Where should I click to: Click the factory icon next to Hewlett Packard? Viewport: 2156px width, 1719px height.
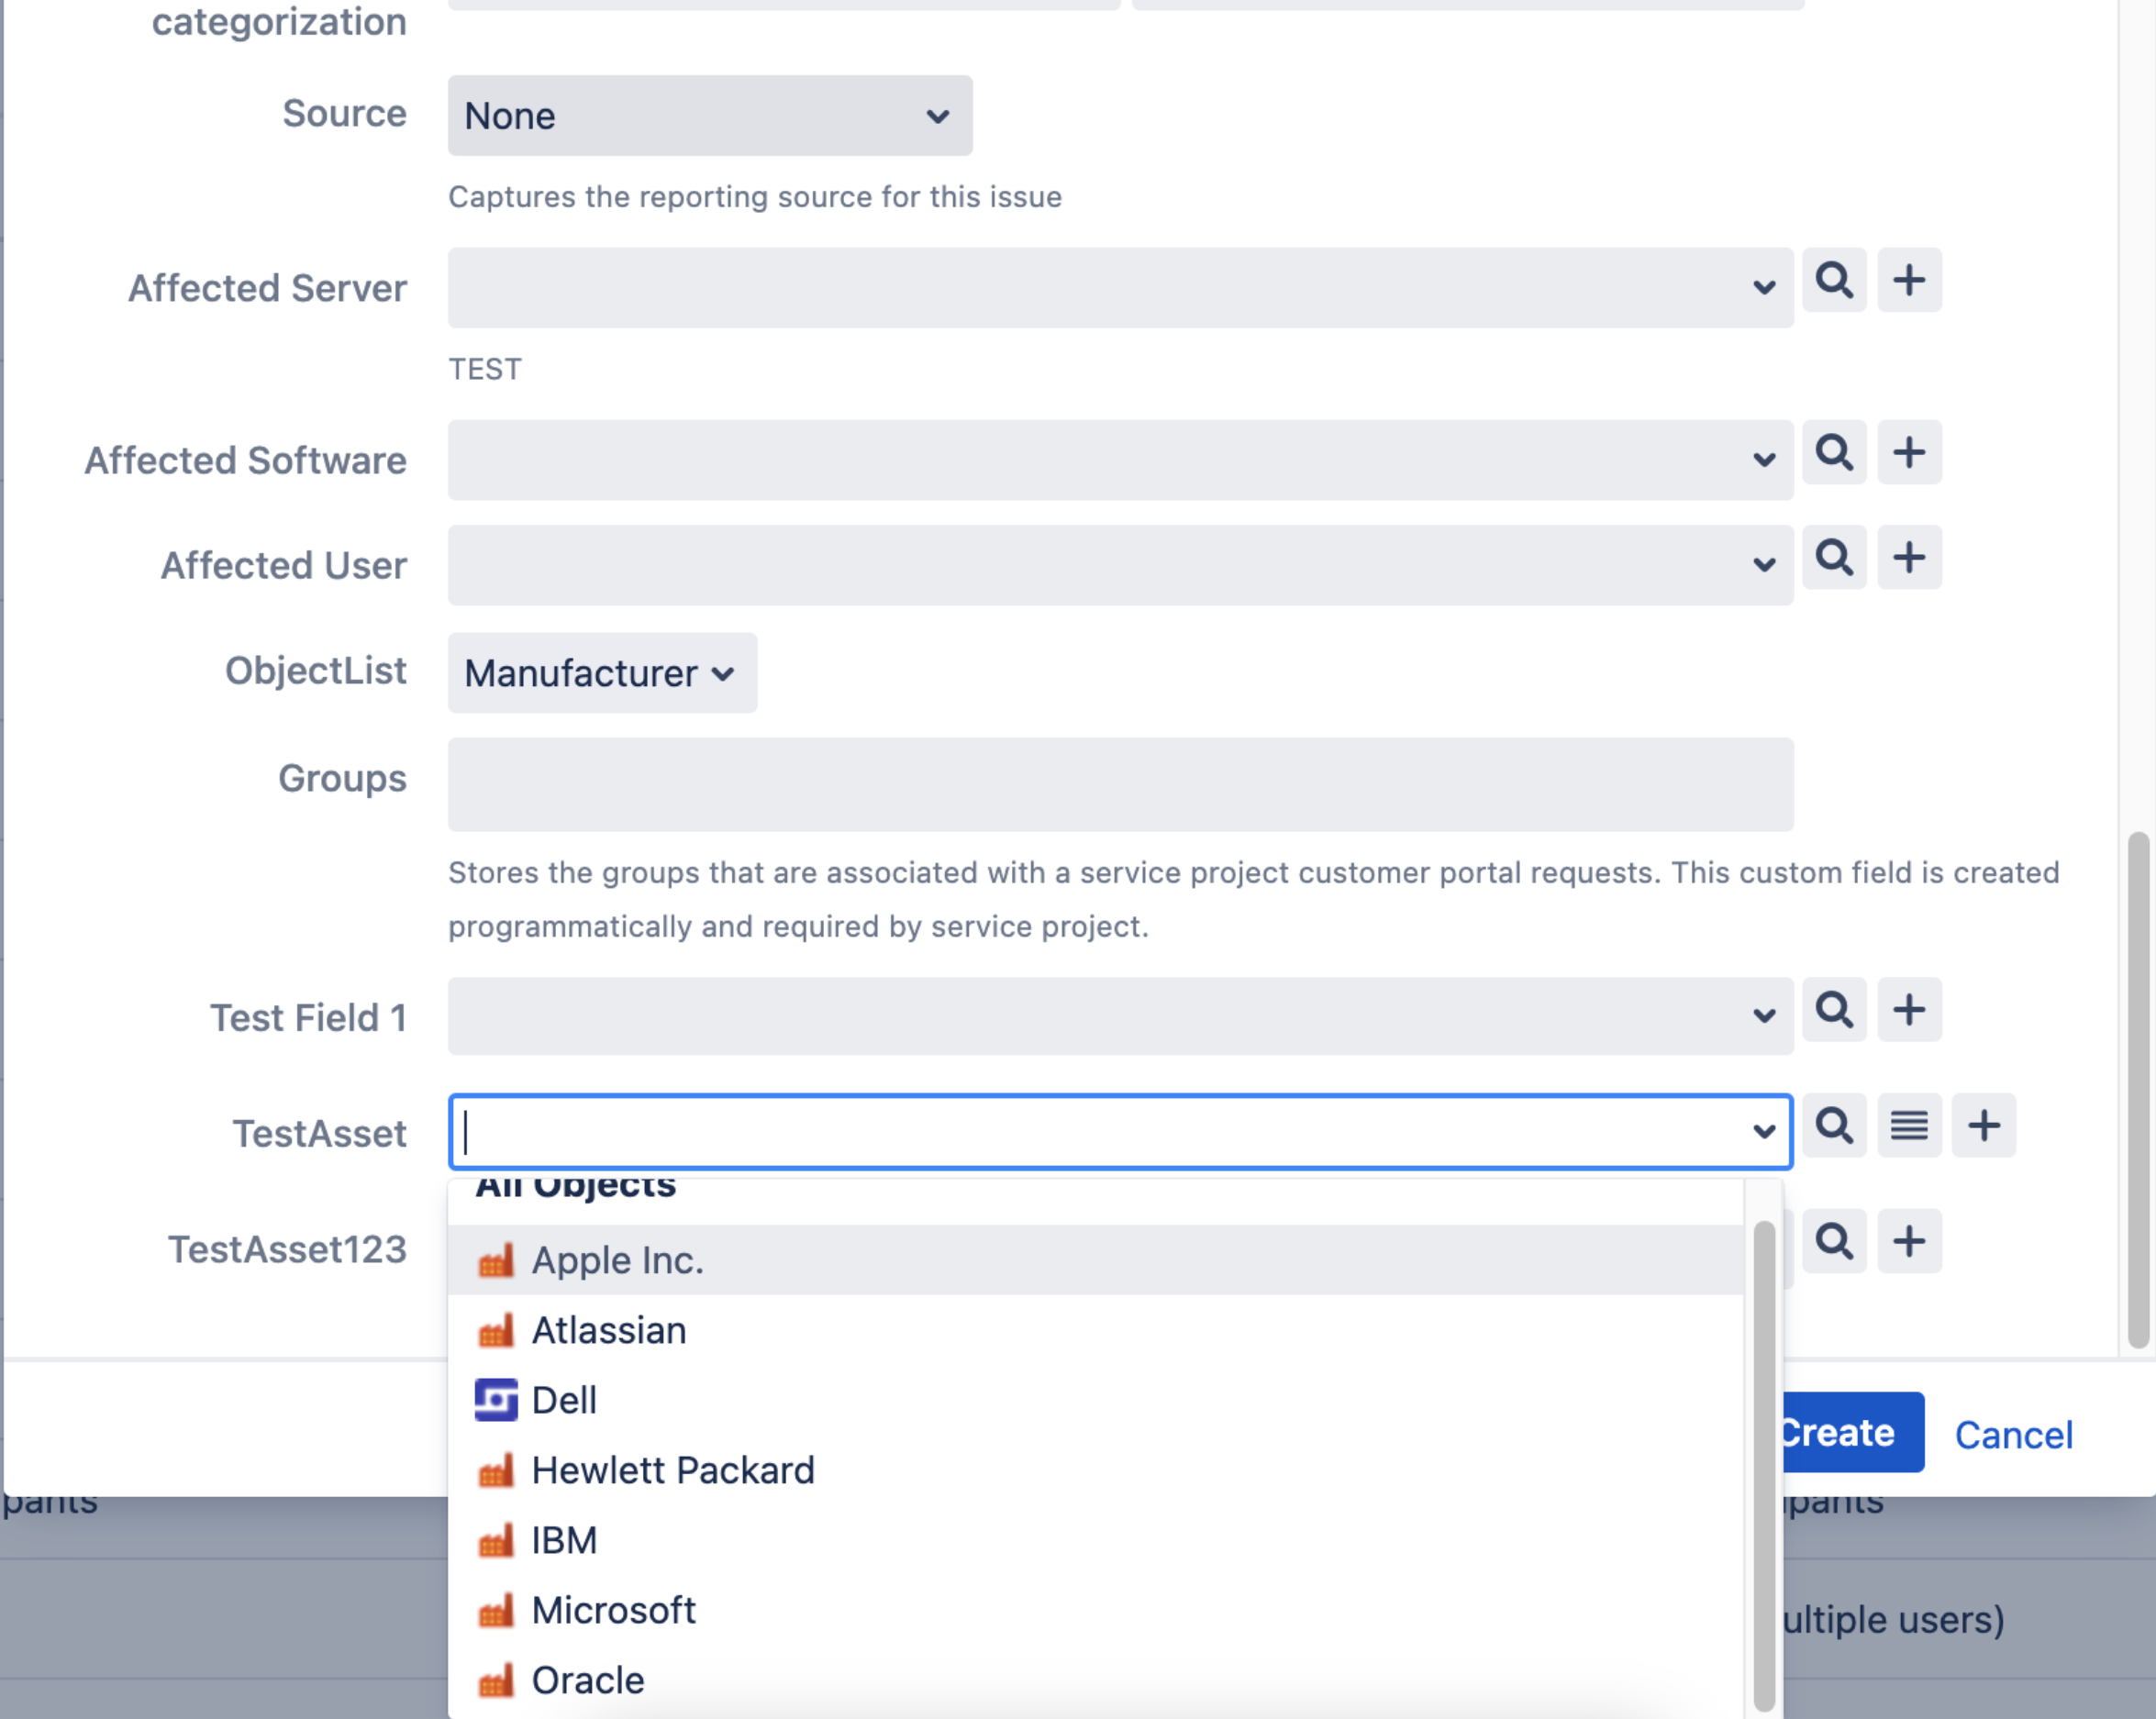click(496, 1470)
